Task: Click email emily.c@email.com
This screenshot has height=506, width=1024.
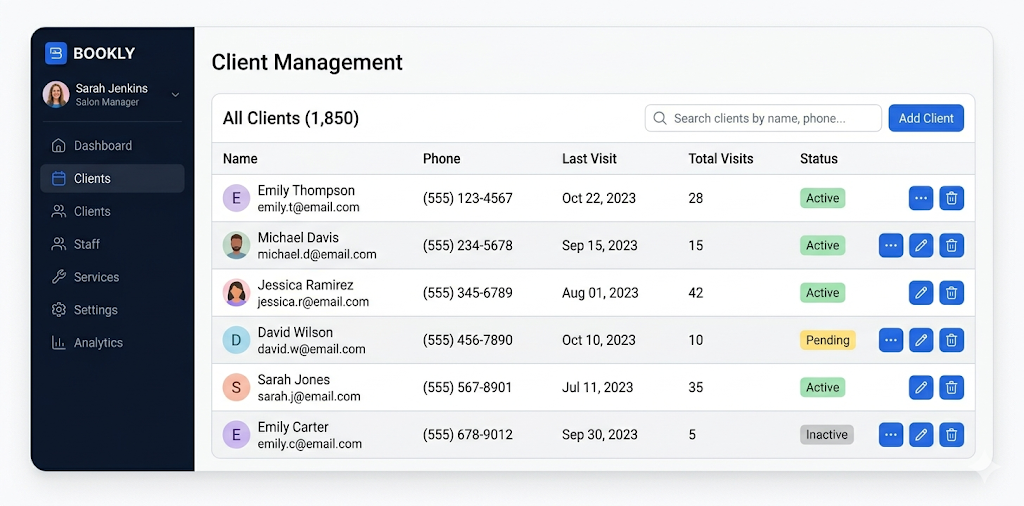Action: pyautogui.click(x=310, y=444)
